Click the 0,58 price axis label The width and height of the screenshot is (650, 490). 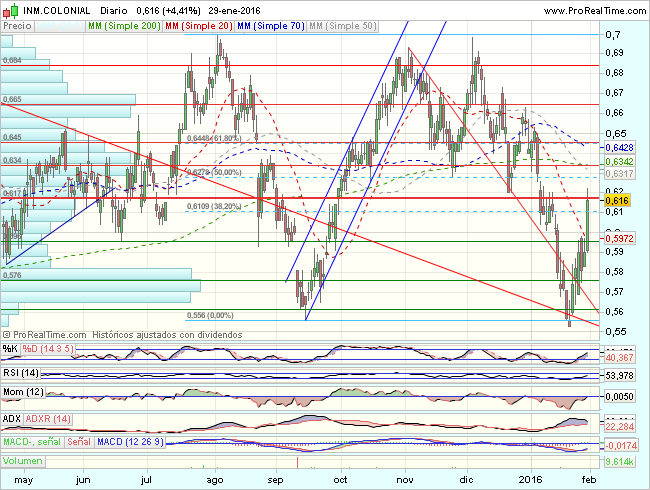pyautogui.click(x=614, y=272)
